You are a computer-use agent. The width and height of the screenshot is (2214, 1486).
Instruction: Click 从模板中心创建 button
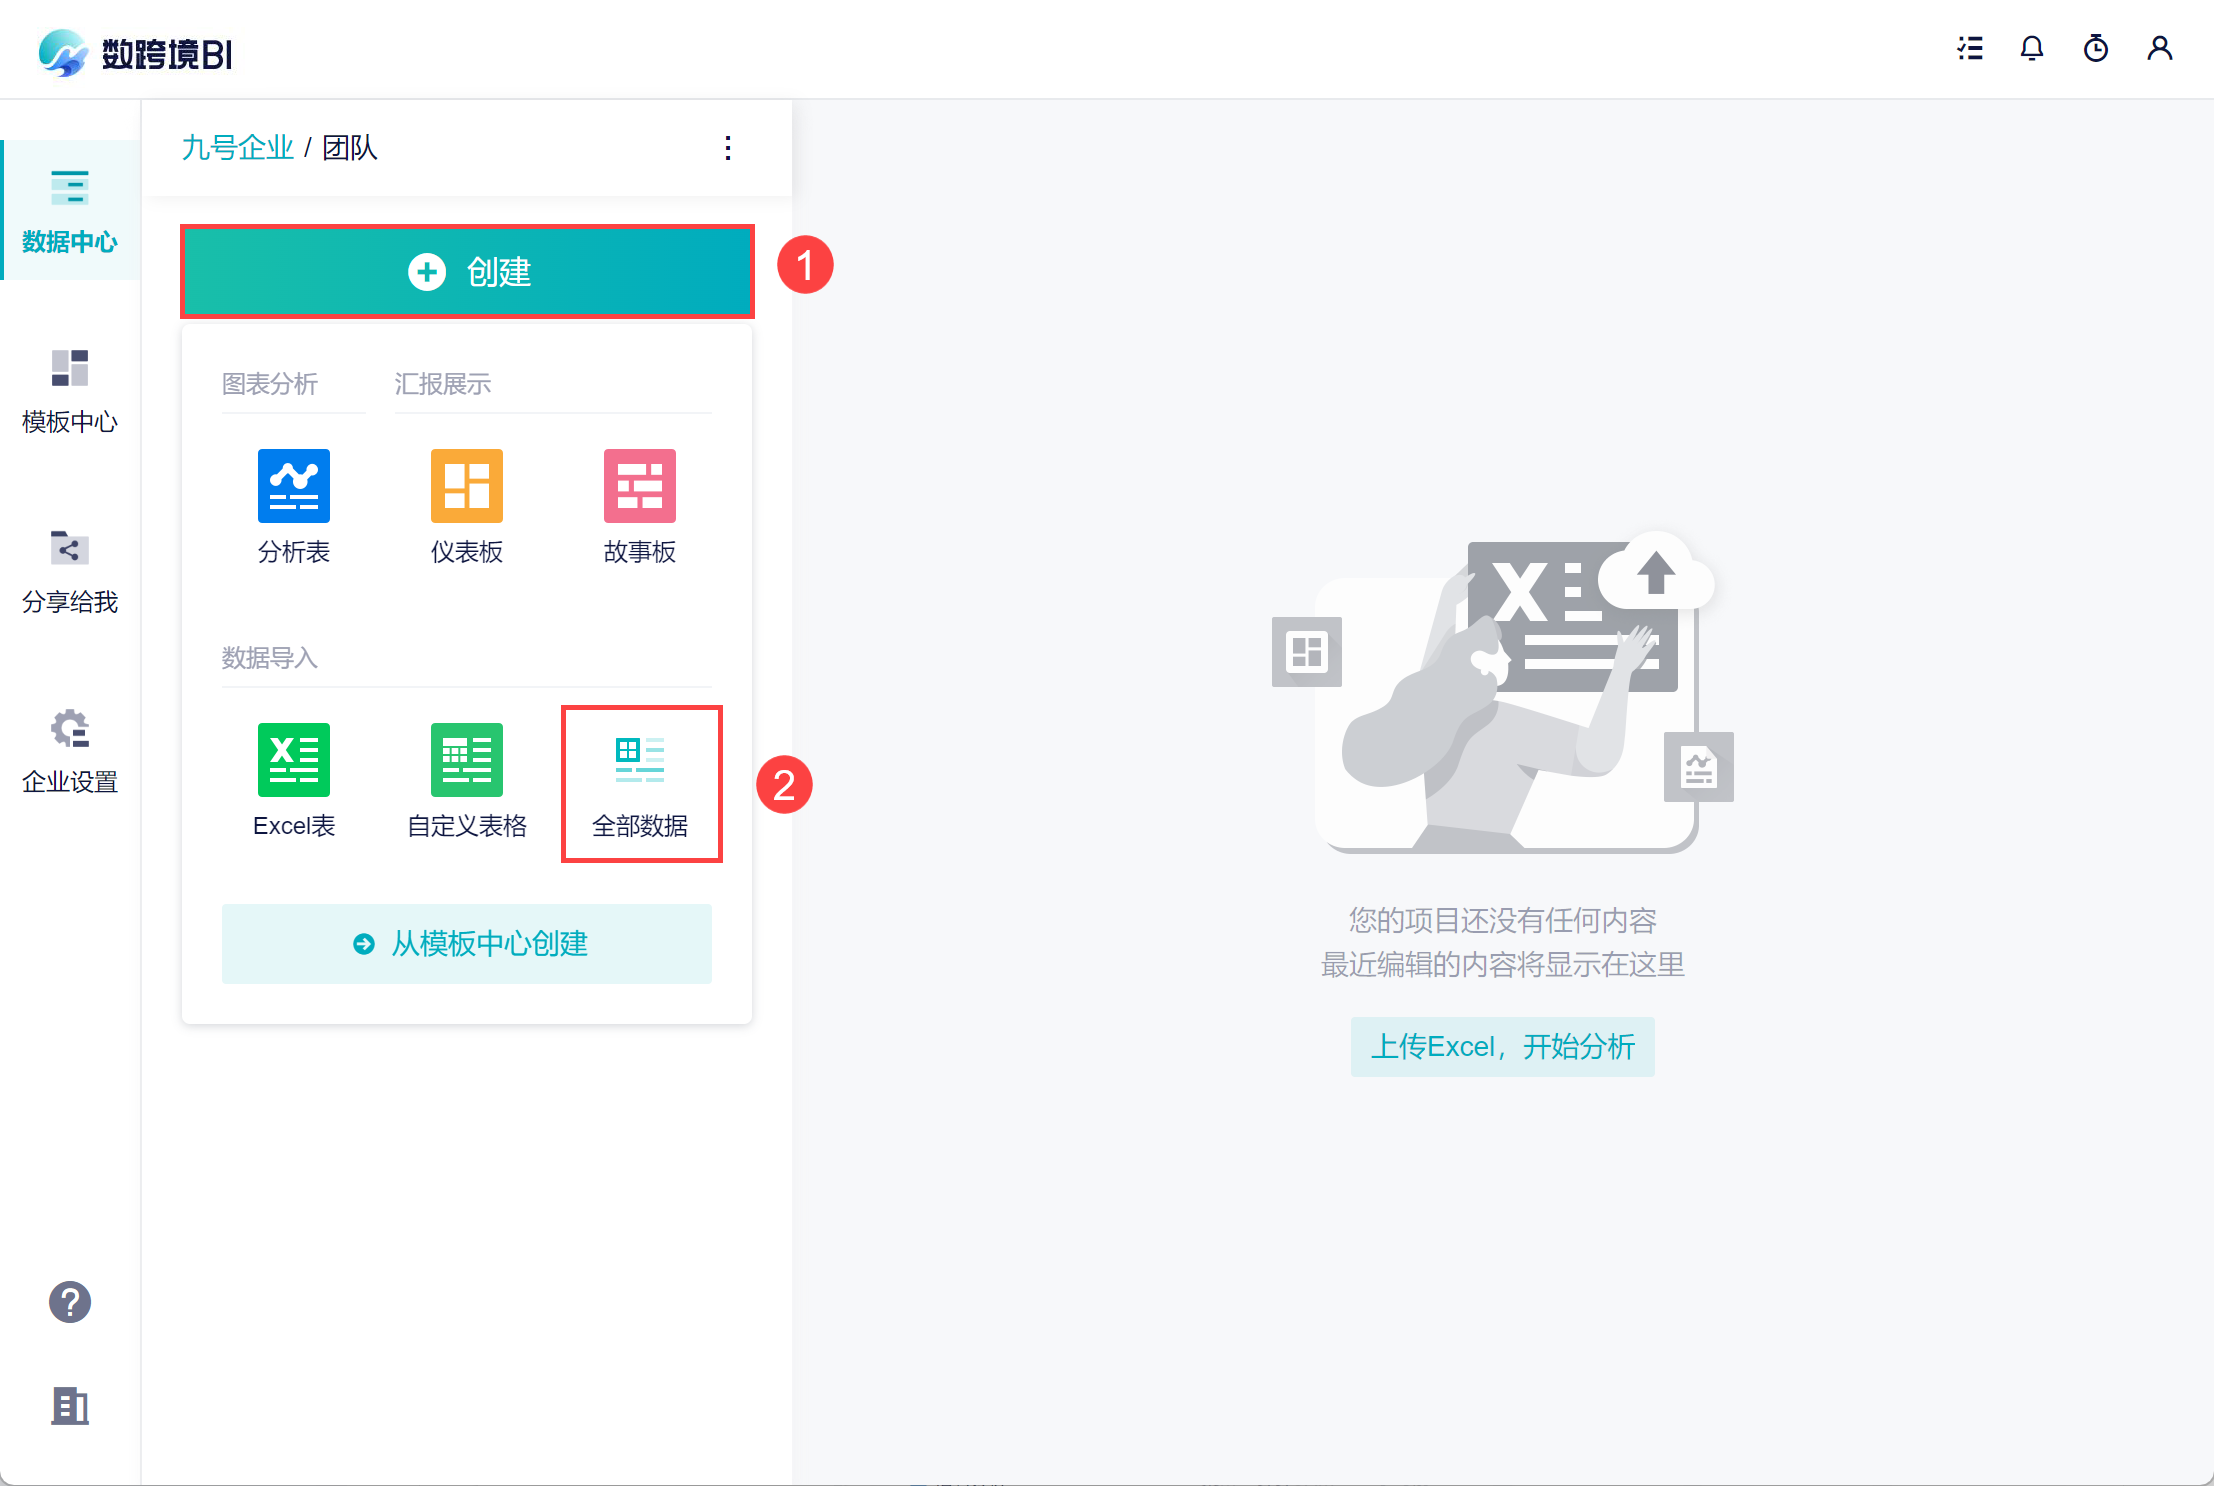tap(467, 944)
